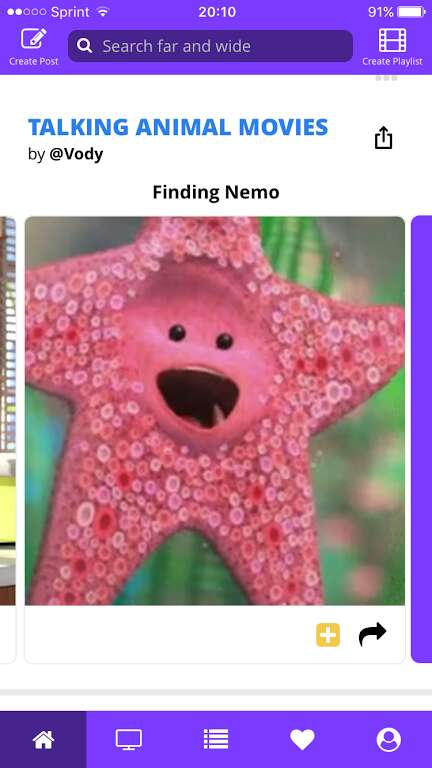Open the Talking Animal Movies title
This screenshot has height=768, width=432.
pos(178,127)
